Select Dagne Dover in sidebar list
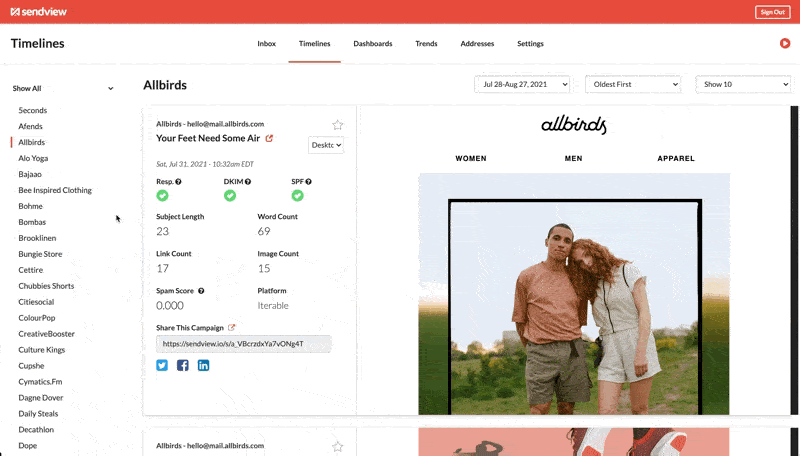The height and width of the screenshot is (456, 800). (41, 398)
